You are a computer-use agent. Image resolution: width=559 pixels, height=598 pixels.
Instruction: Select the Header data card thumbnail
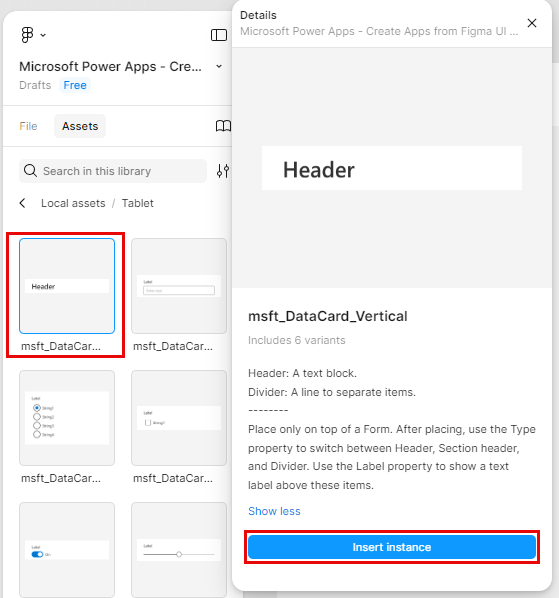(67, 286)
